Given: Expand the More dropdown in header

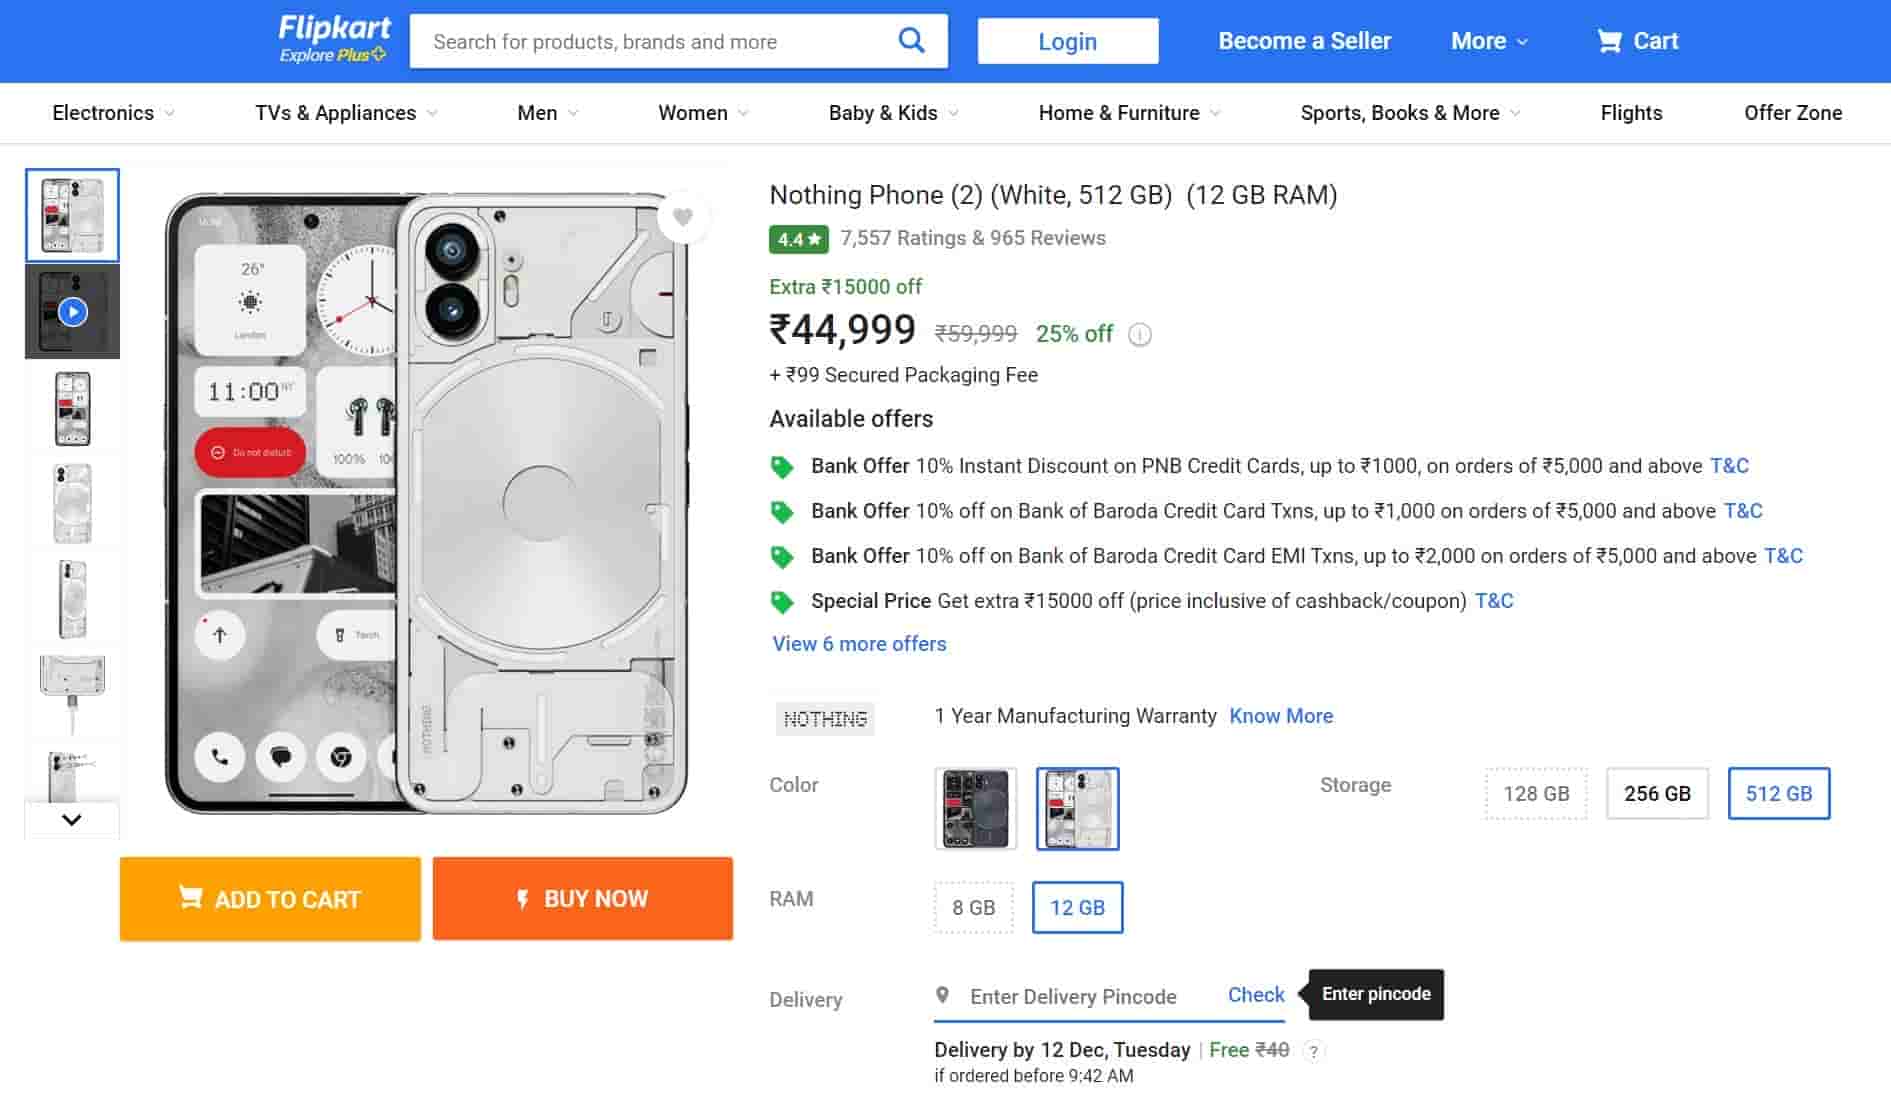Looking at the screenshot, I should [1489, 41].
